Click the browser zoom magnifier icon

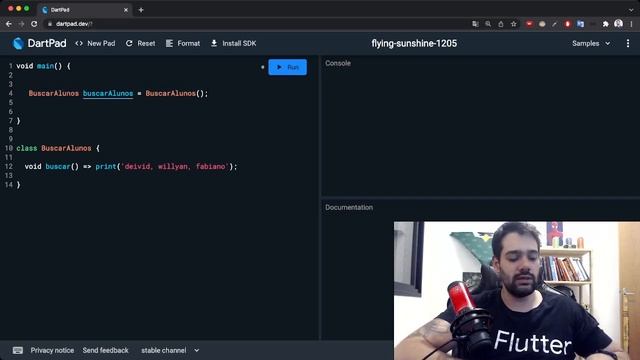click(x=488, y=24)
